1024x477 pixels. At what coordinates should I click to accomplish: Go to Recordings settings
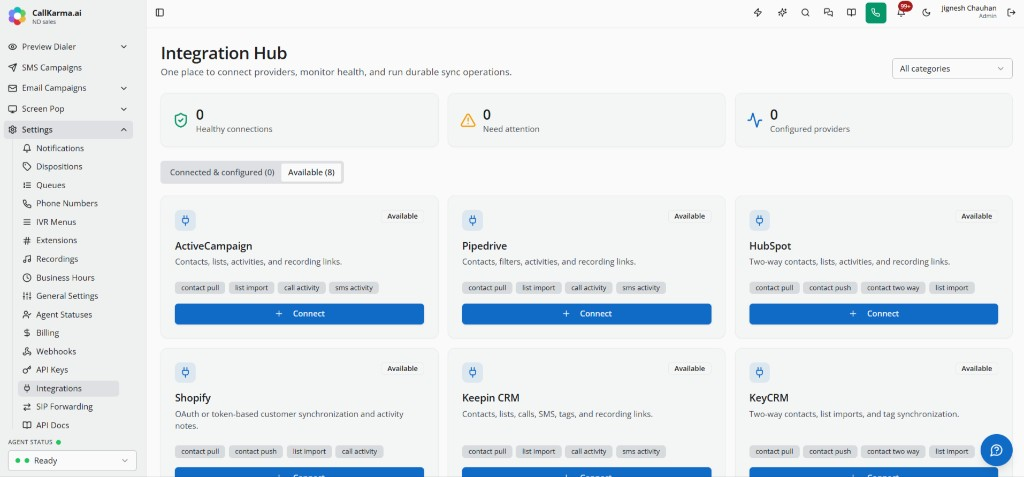(x=69, y=259)
